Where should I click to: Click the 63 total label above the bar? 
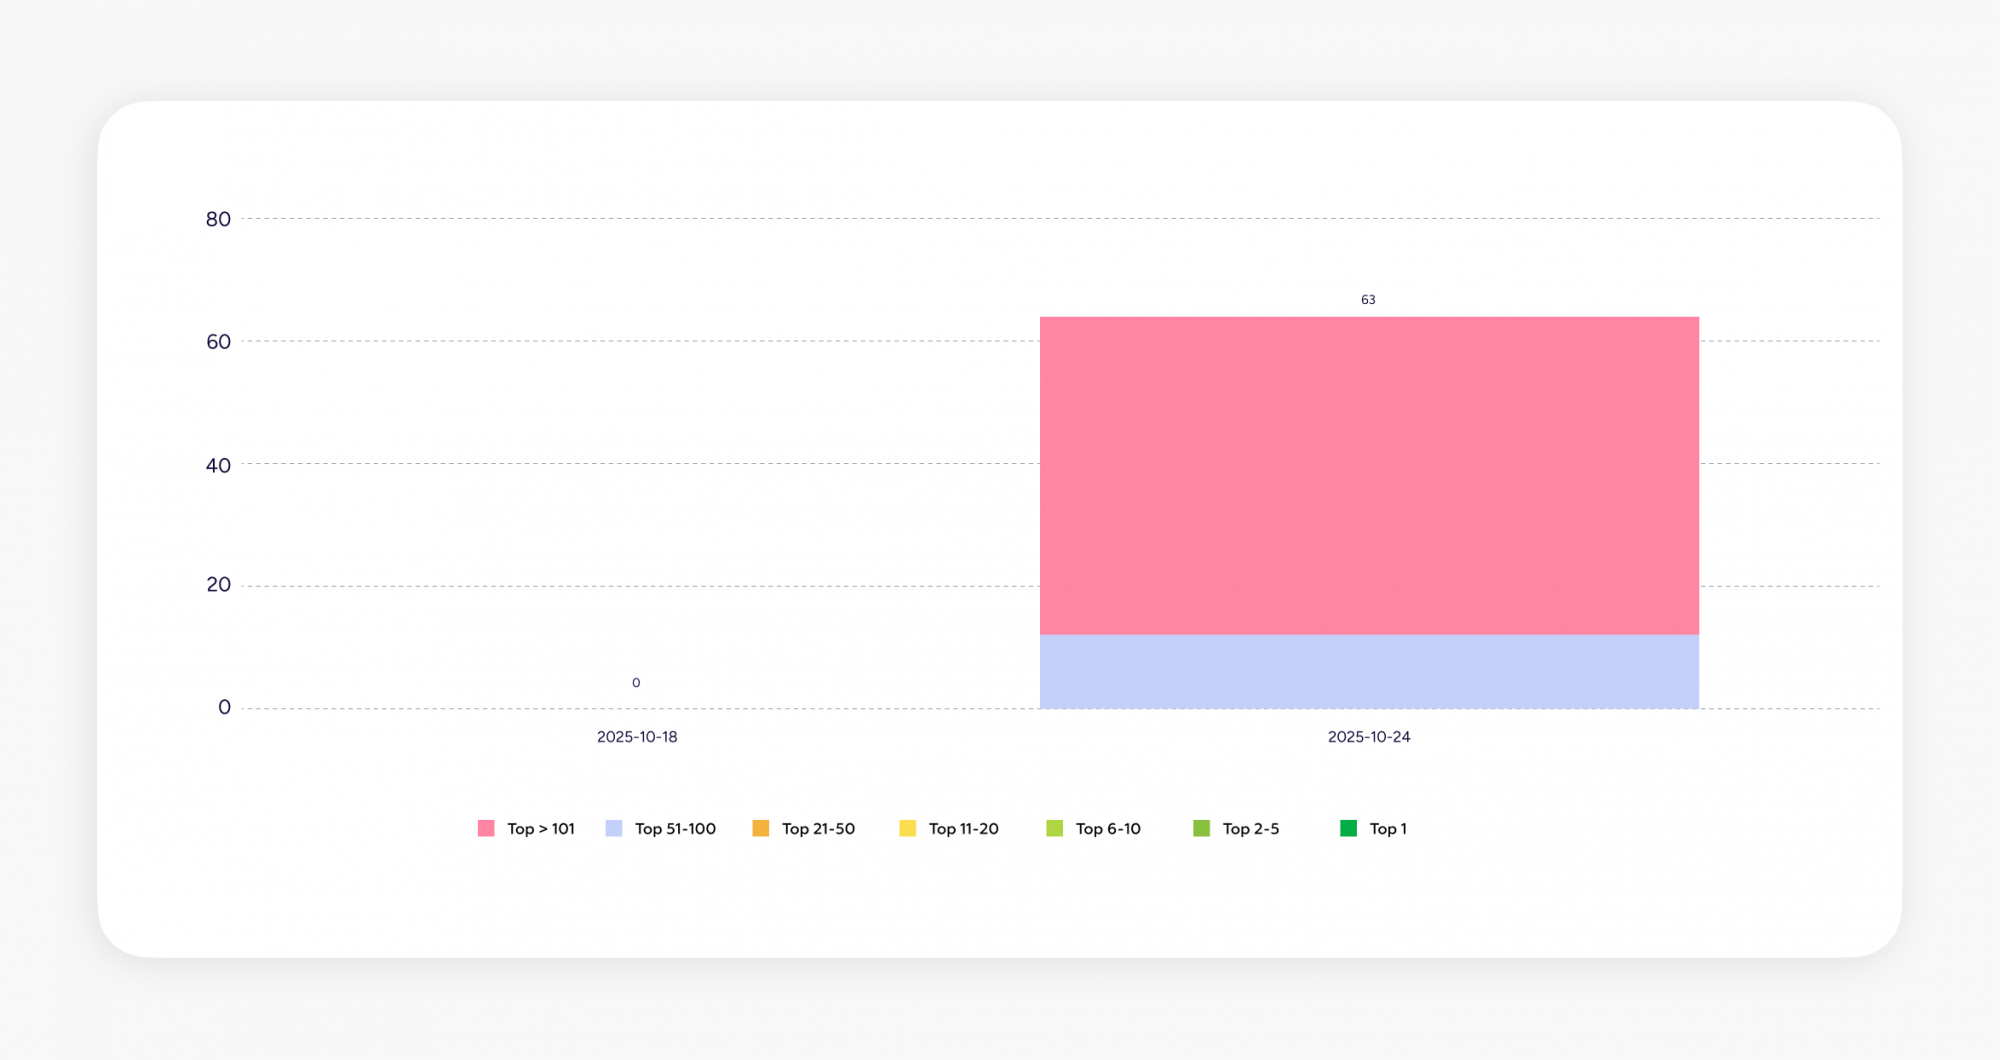pyautogui.click(x=1368, y=300)
